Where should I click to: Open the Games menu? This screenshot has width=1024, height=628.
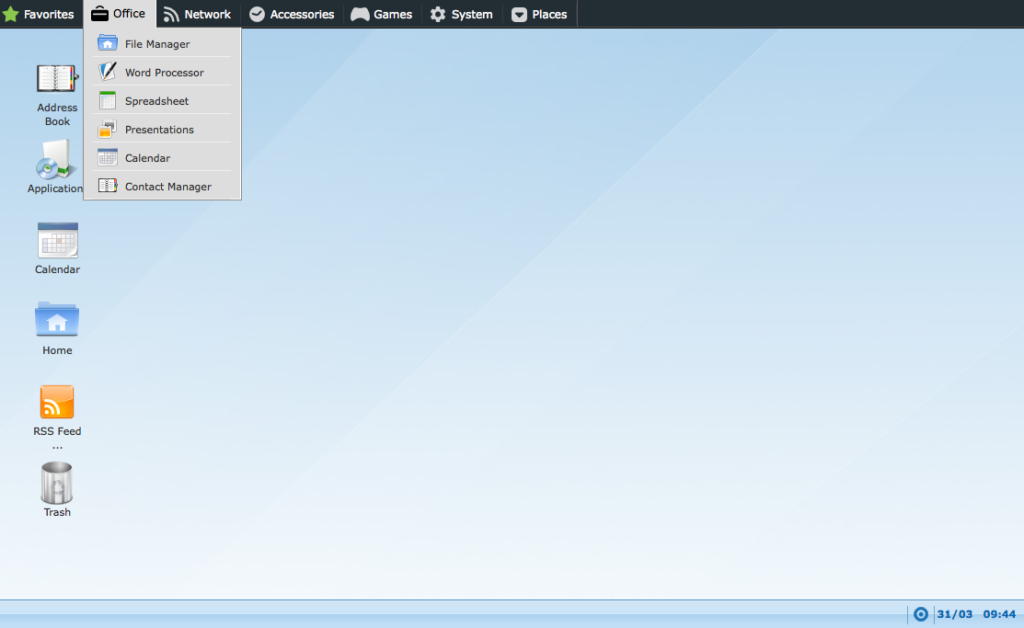pos(381,14)
